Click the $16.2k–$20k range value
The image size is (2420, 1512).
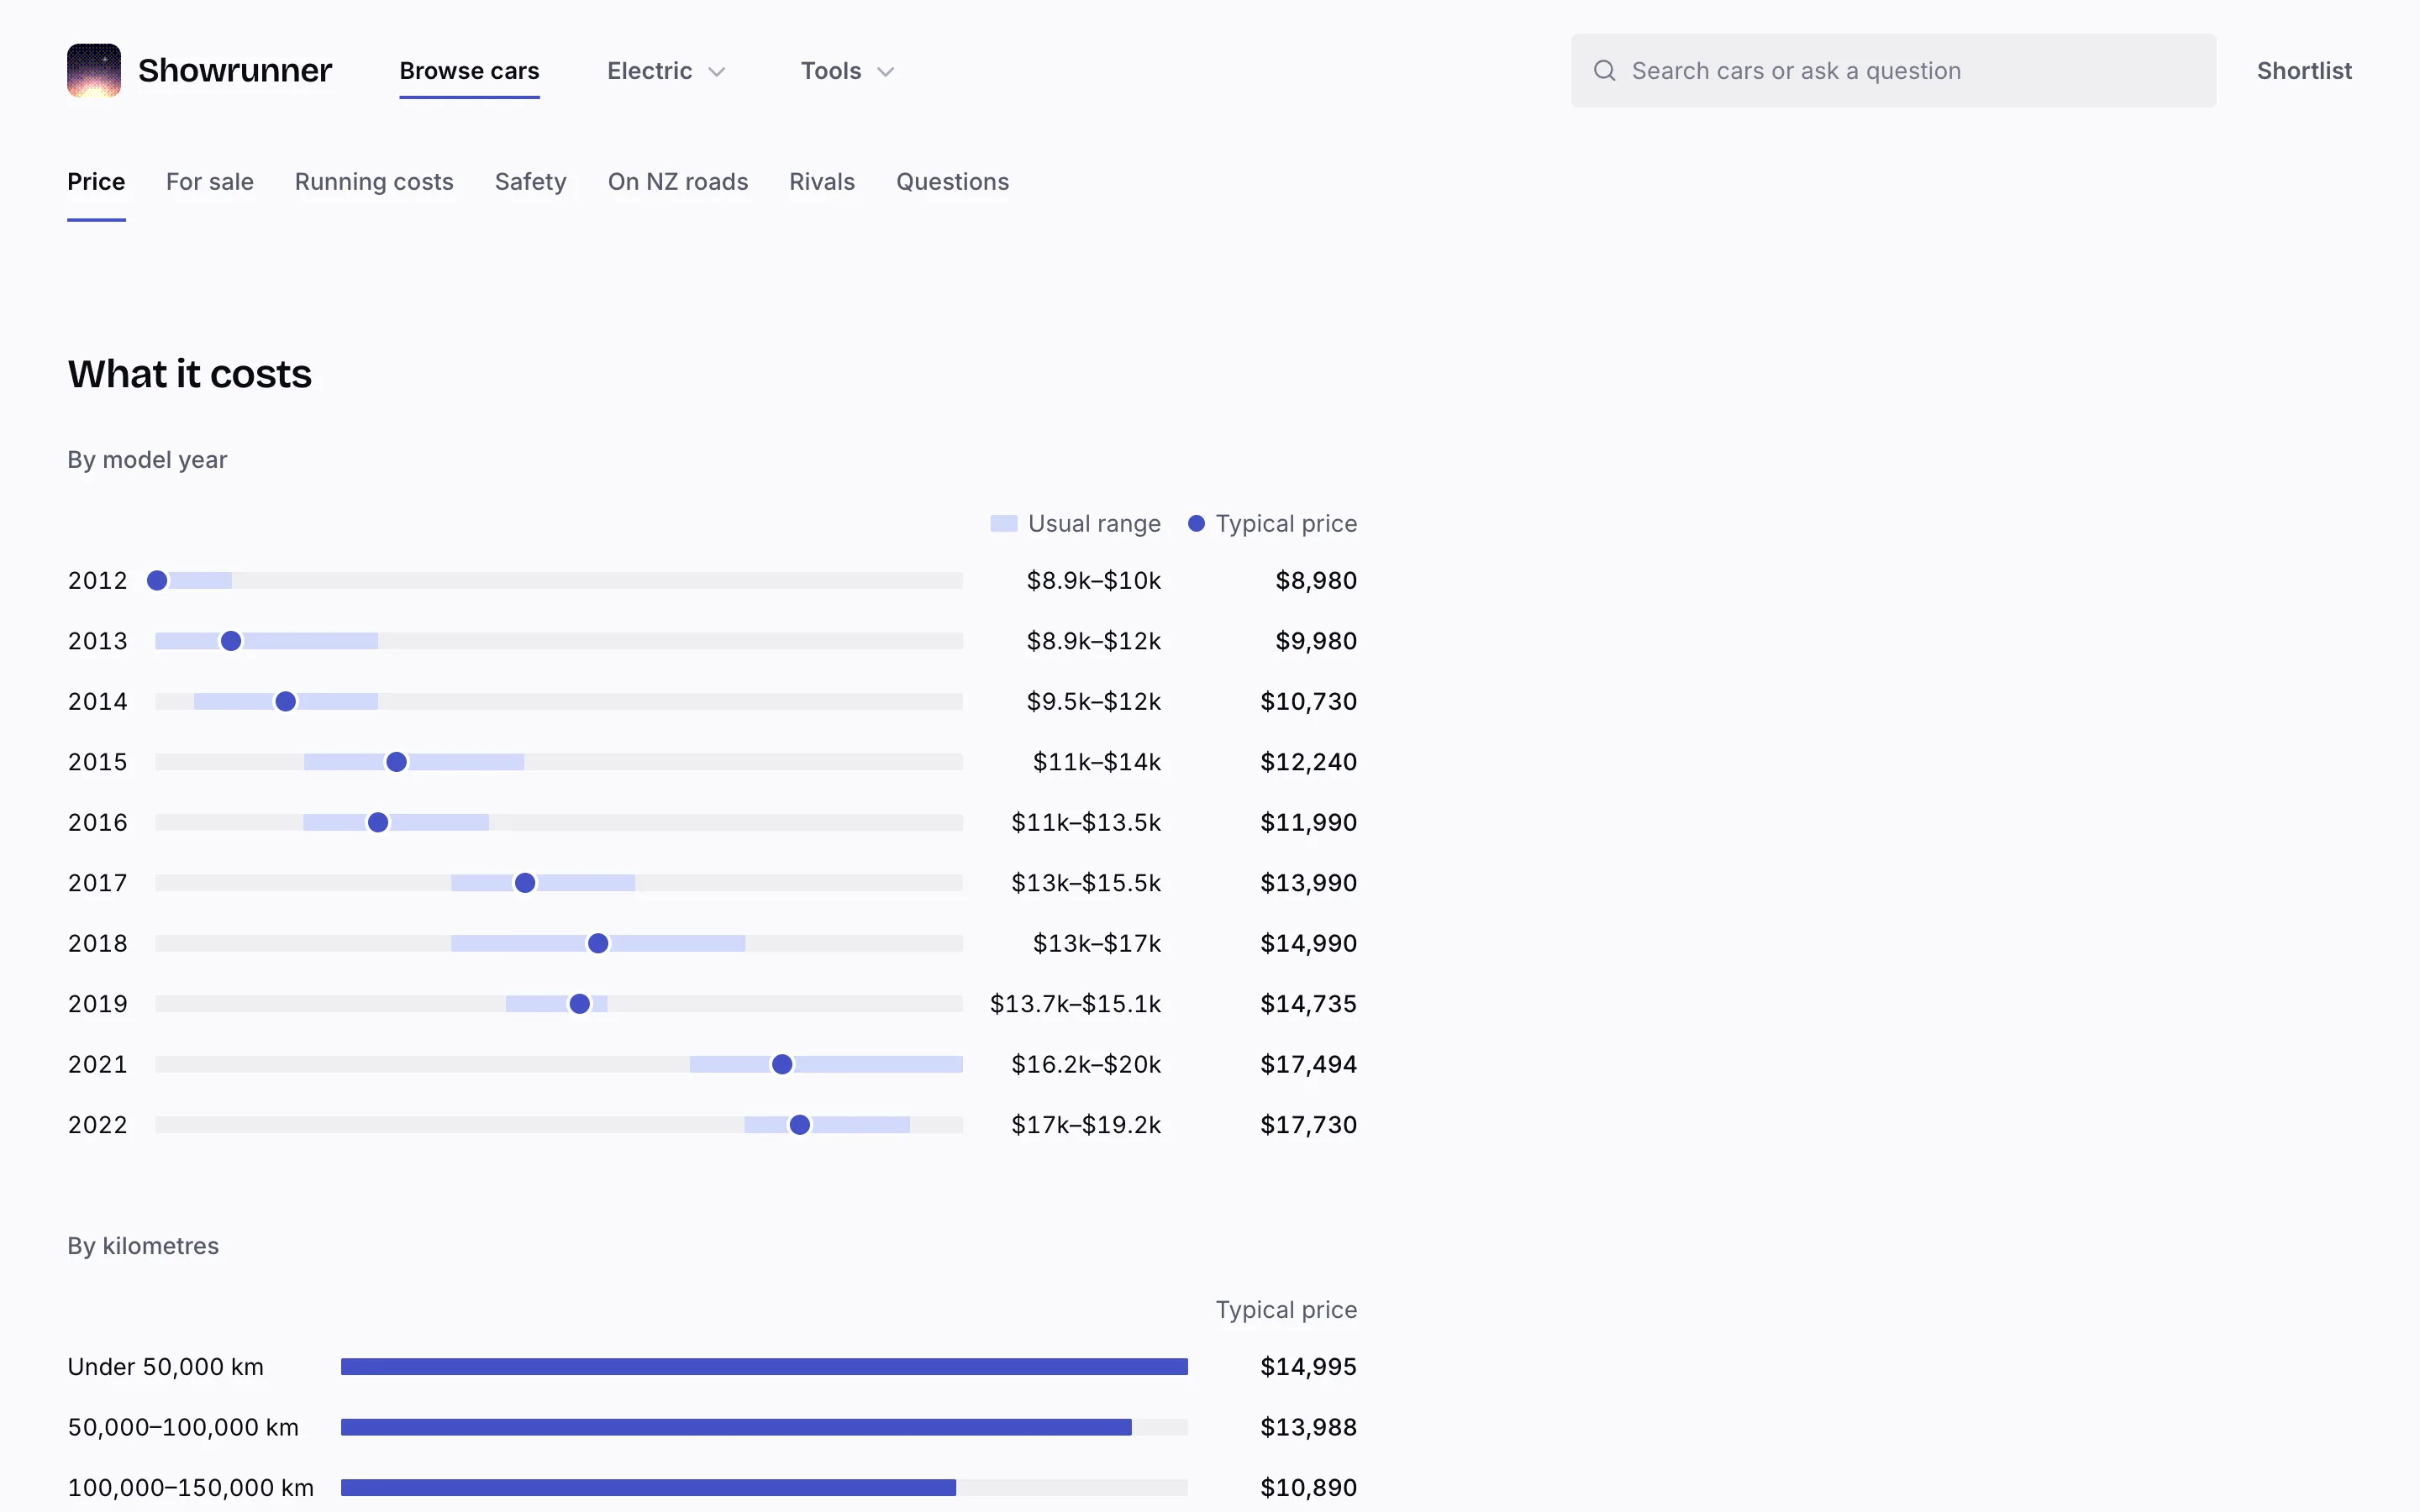1086,1065
